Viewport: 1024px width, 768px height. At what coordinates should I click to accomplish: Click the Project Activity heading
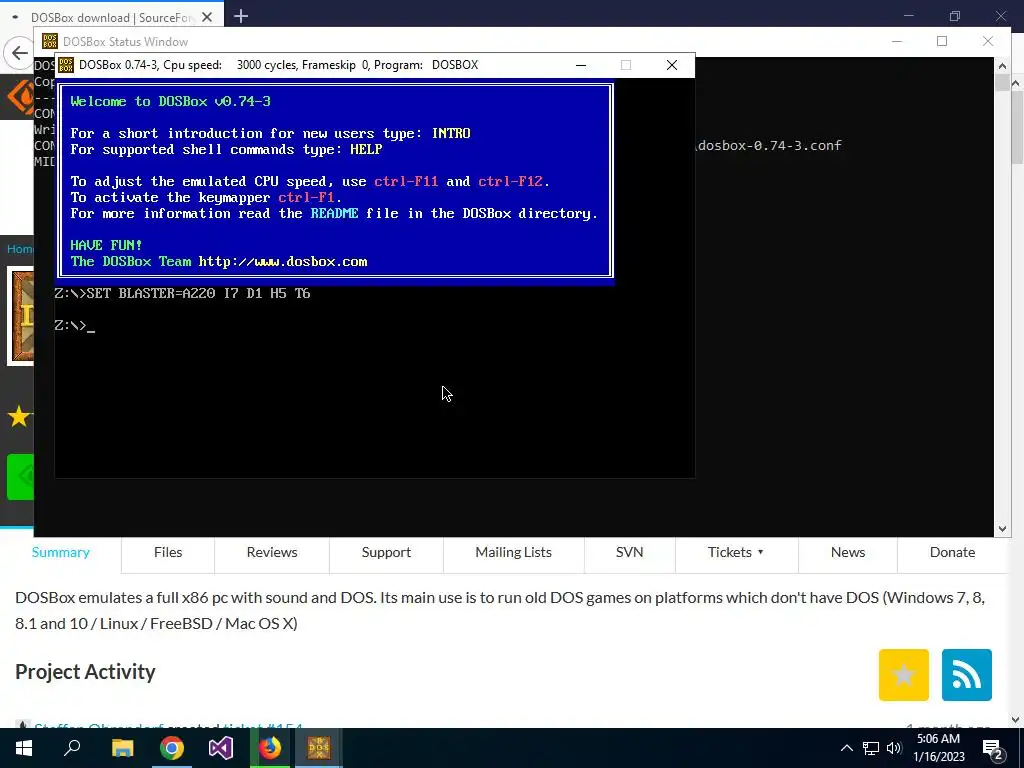coord(85,671)
